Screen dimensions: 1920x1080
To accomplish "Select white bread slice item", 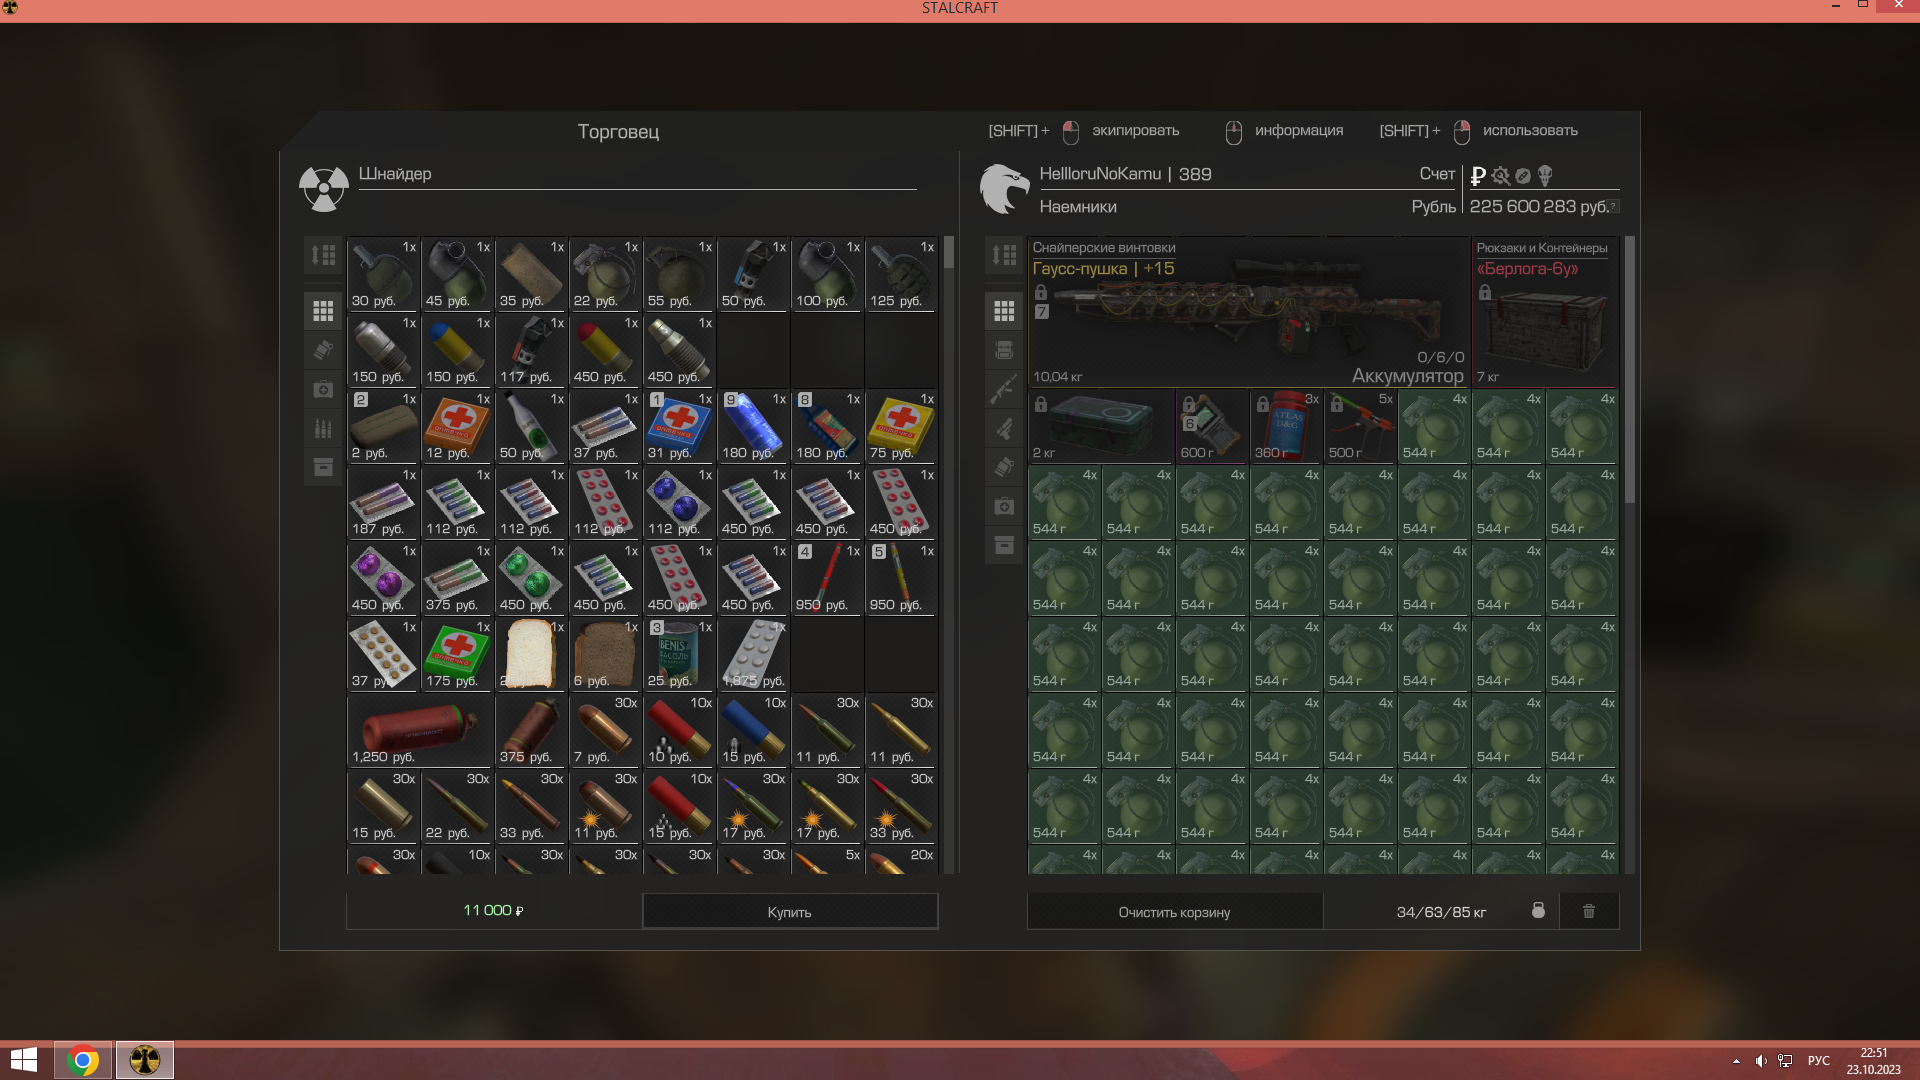I will 531,654.
